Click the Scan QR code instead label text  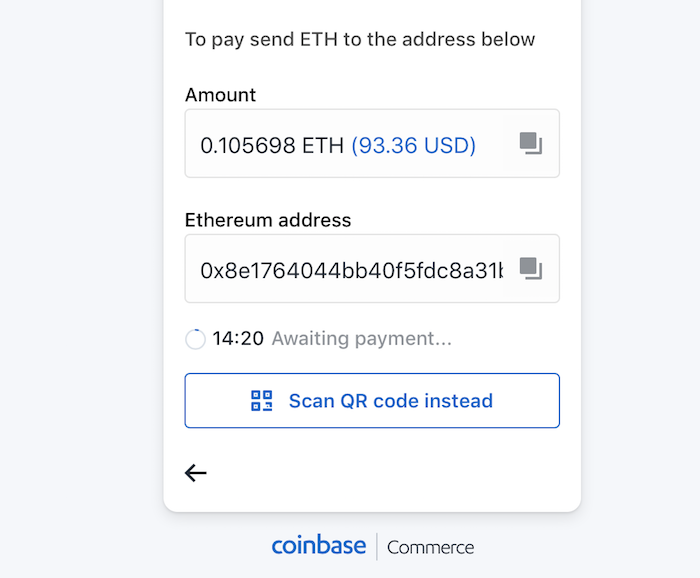pos(391,401)
